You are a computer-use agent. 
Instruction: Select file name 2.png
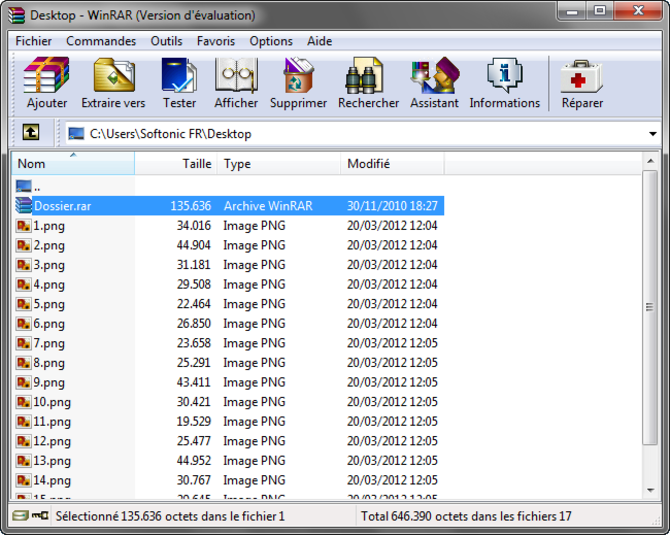coord(49,245)
